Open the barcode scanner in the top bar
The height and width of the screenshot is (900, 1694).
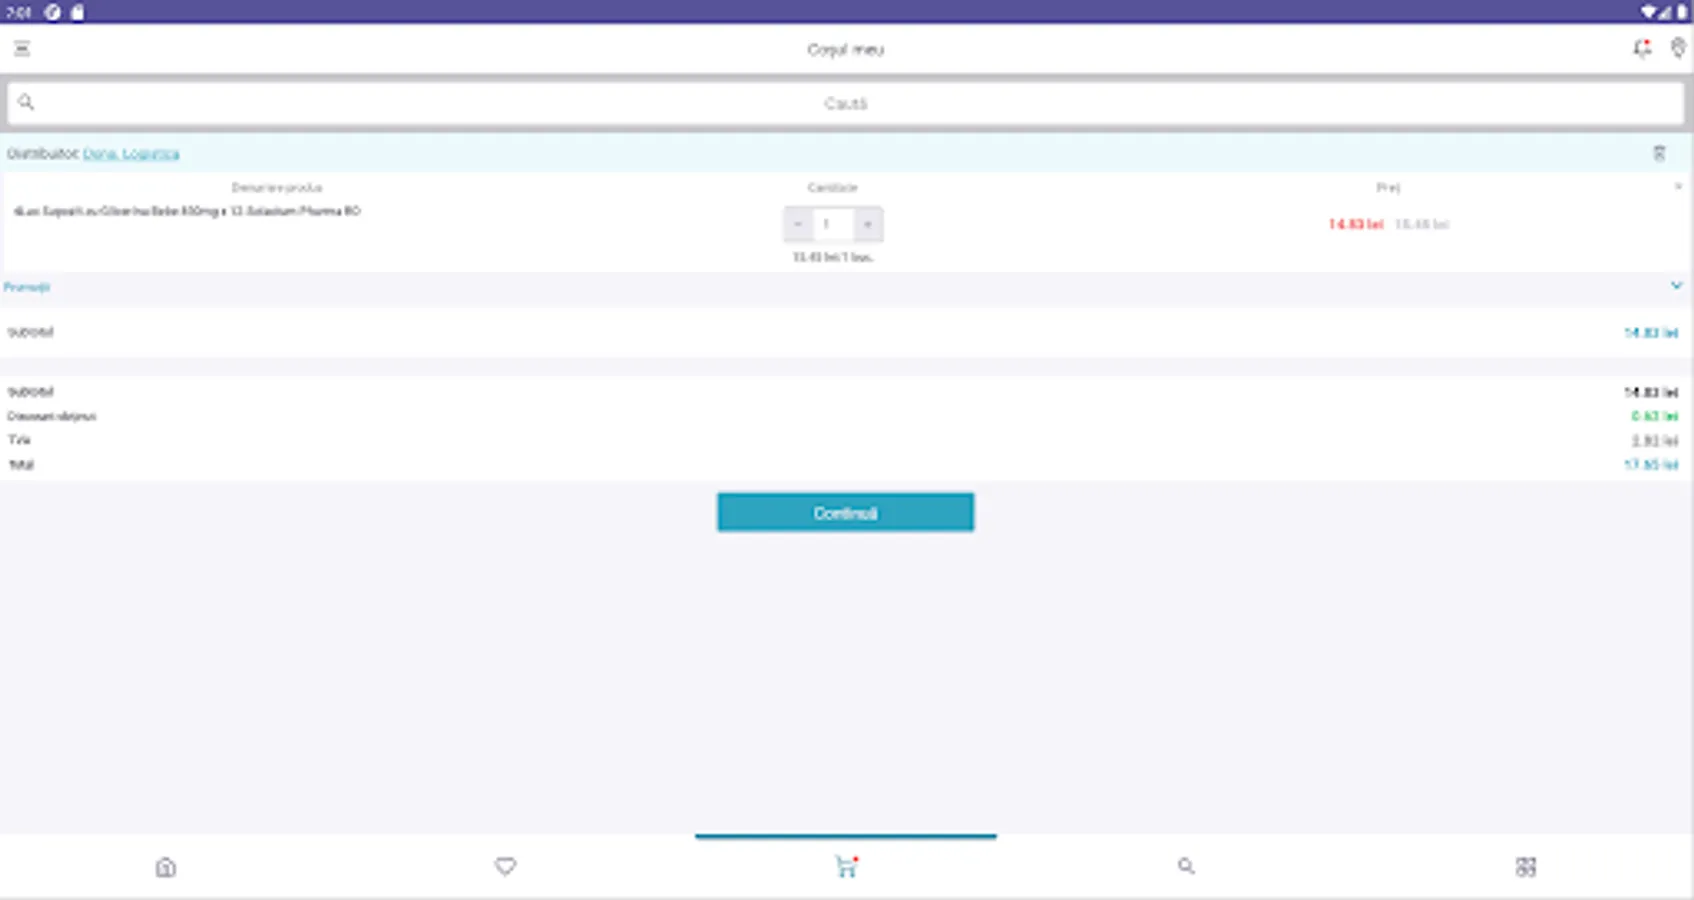tap(1679, 48)
